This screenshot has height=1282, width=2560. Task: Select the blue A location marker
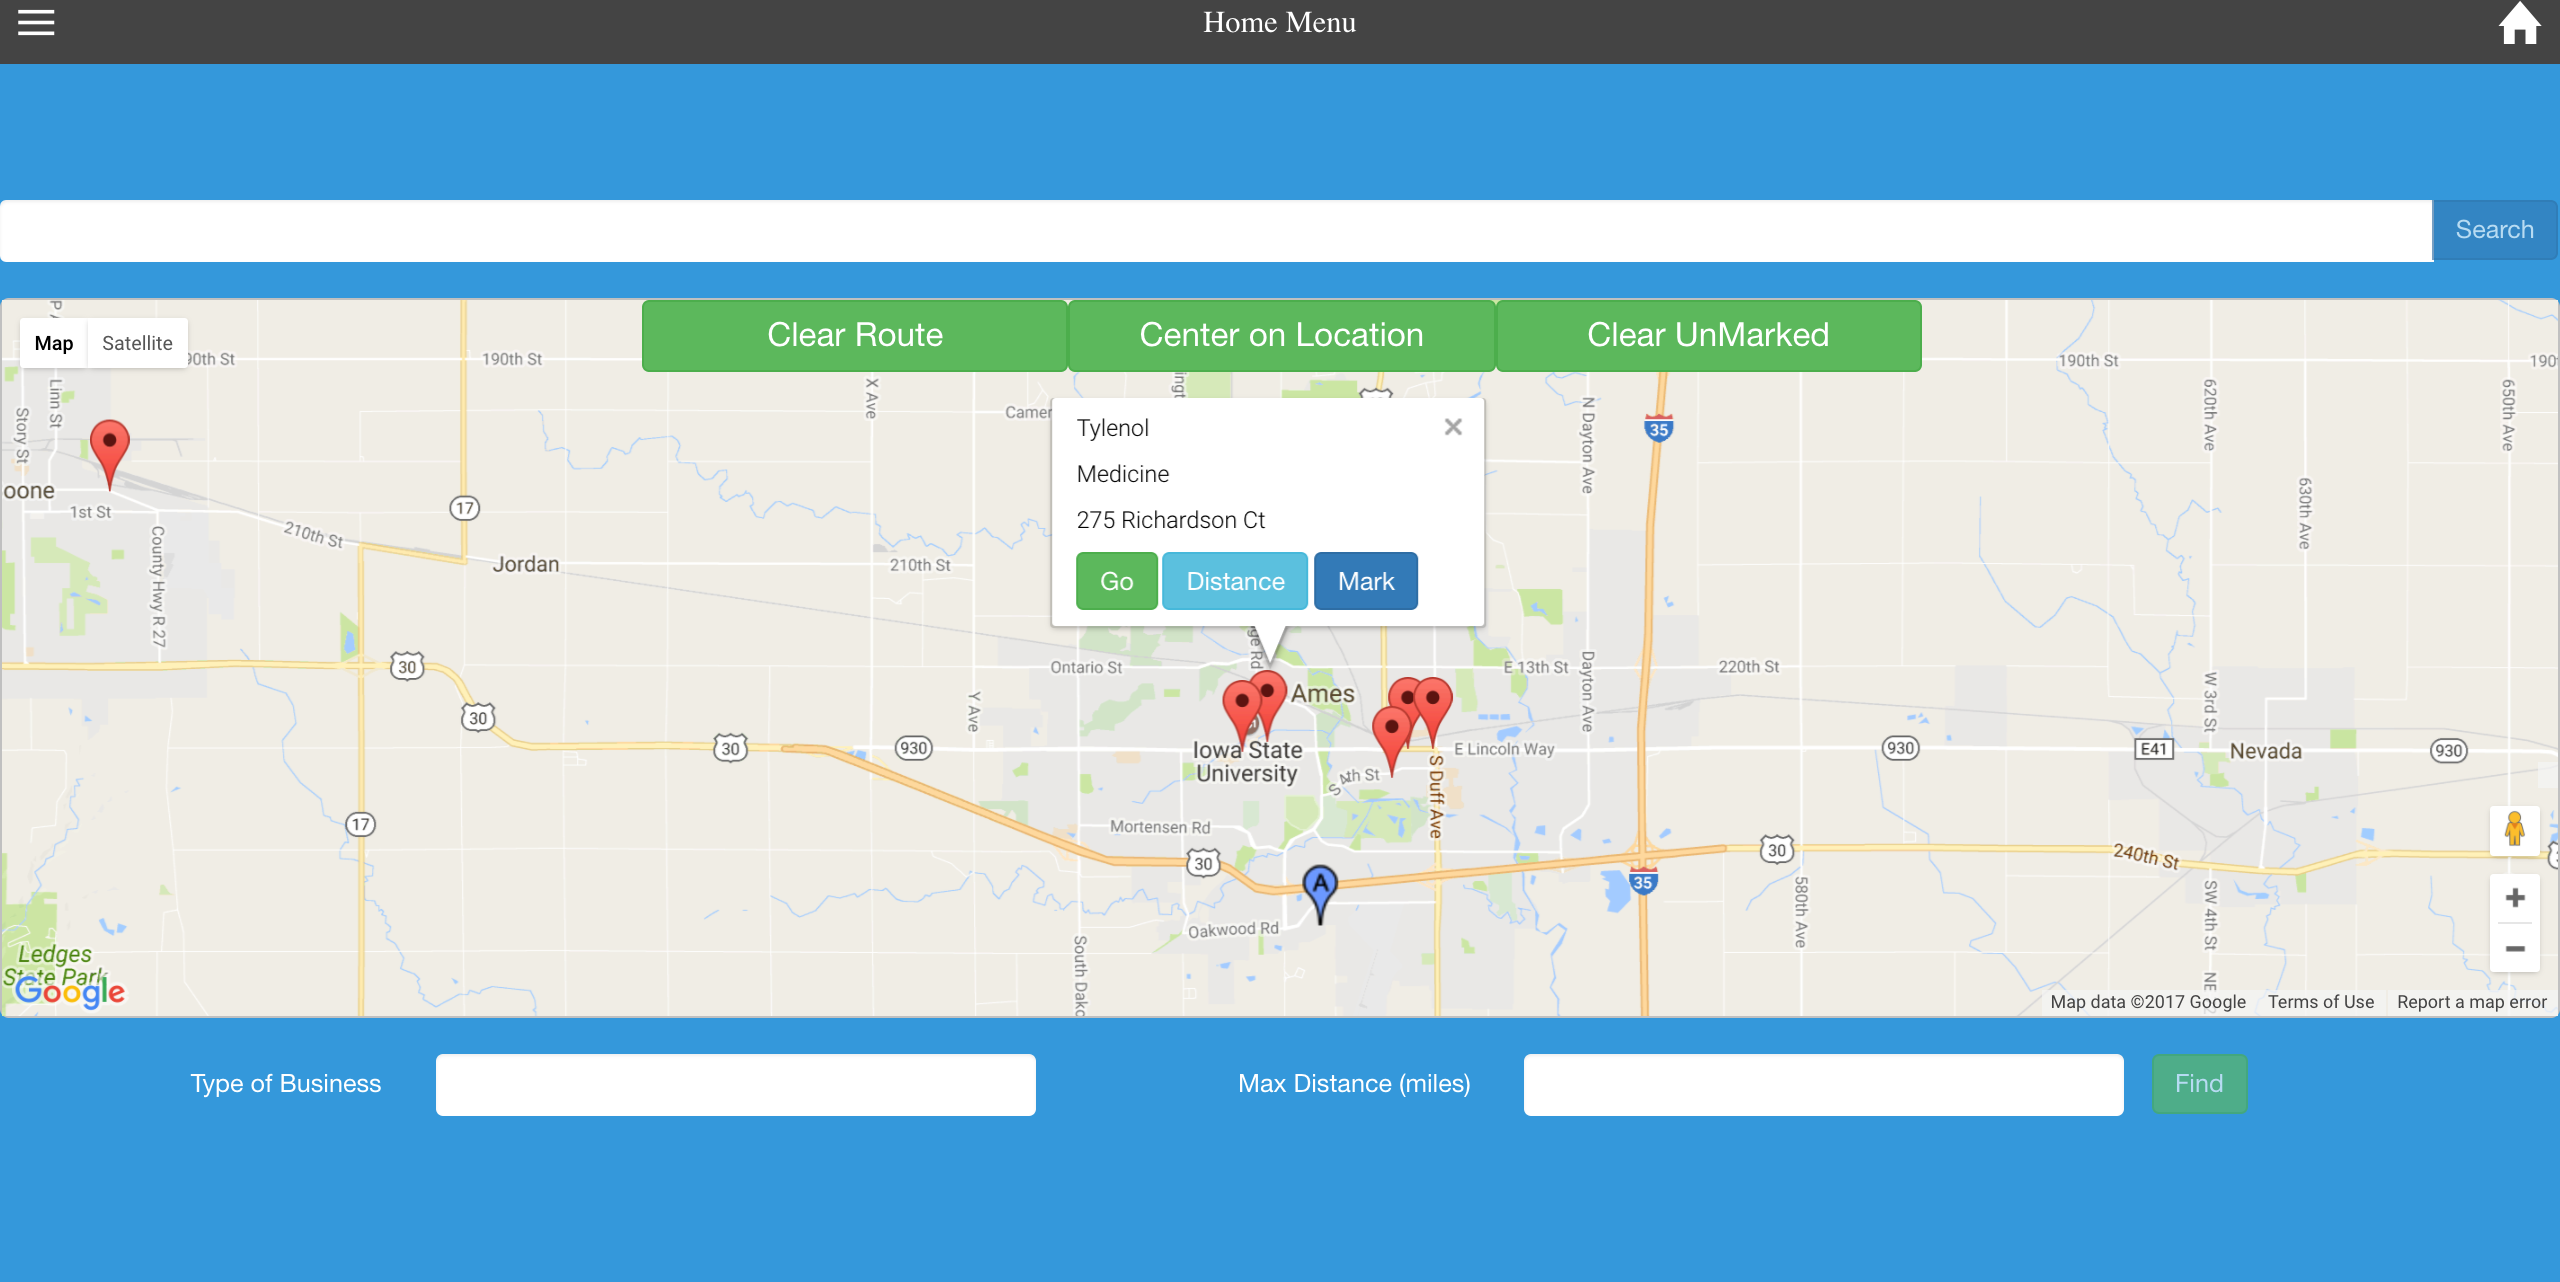(1320, 887)
